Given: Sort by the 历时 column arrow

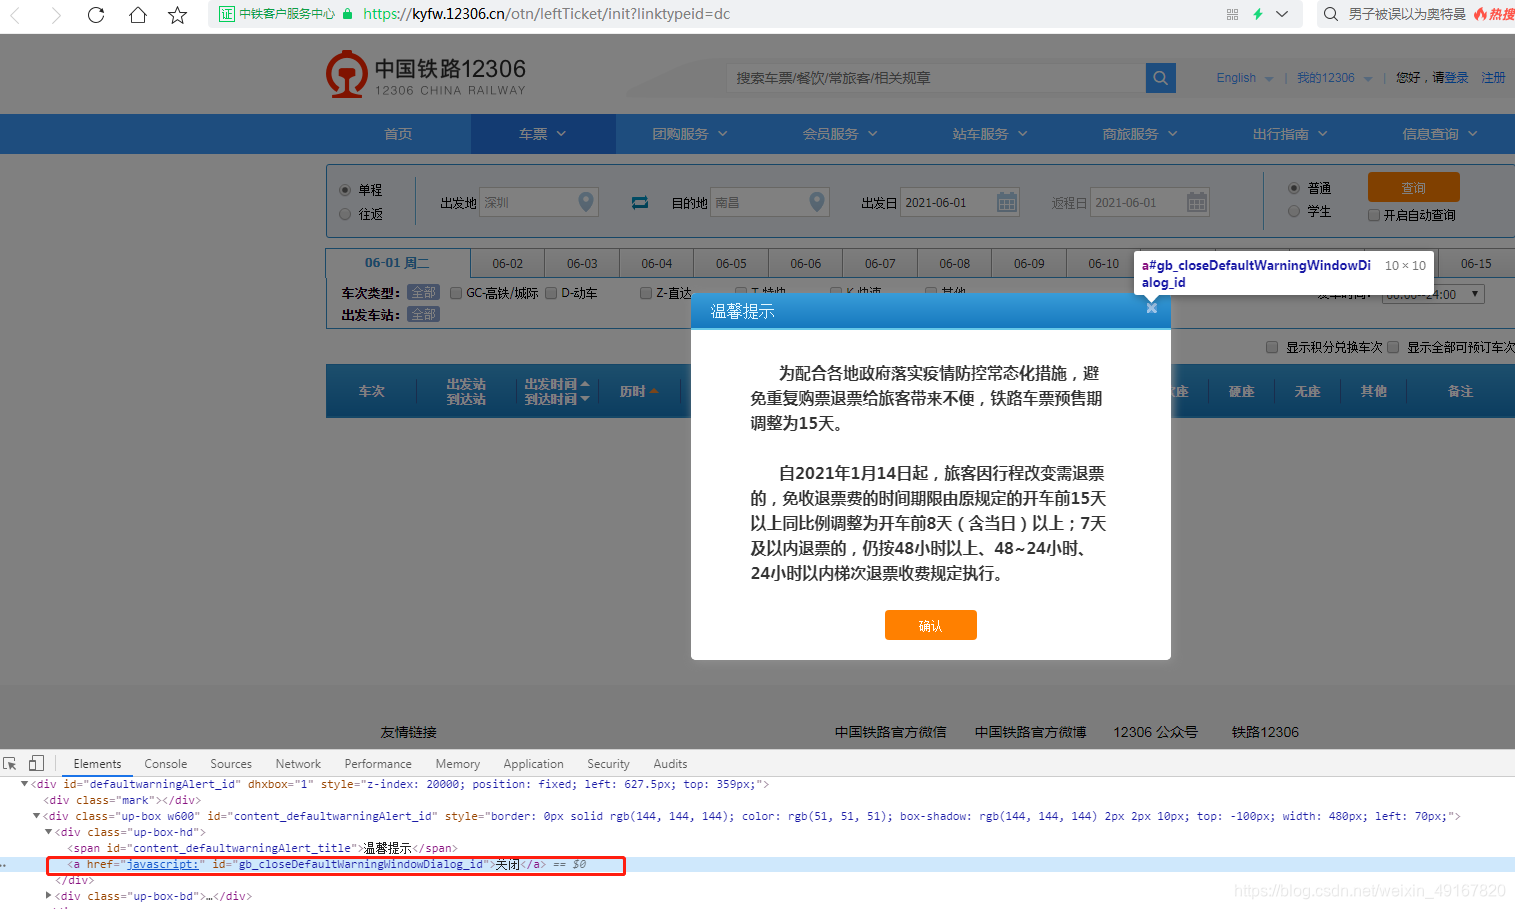Looking at the screenshot, I should tap(654, 391).
